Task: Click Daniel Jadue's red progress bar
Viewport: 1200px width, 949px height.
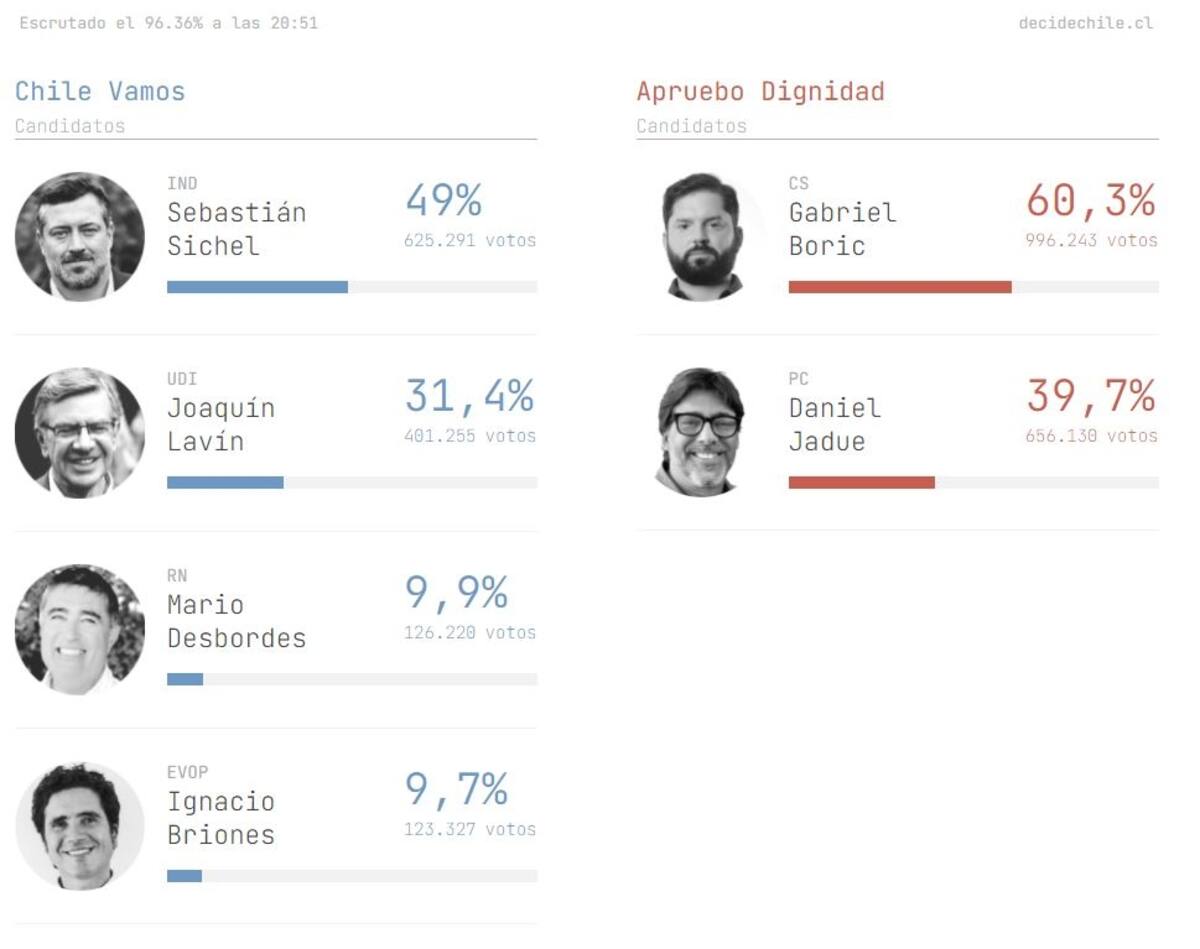Action: 861,483
